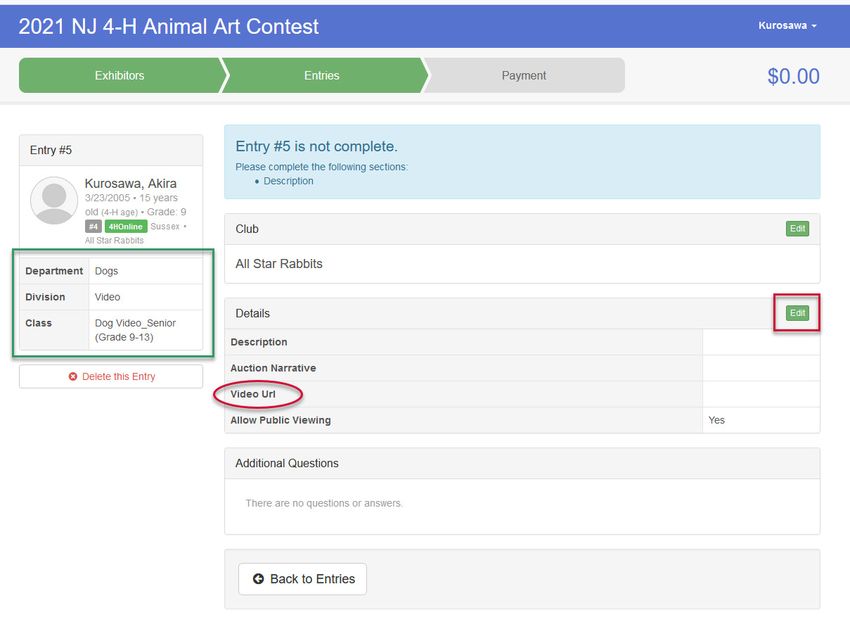Click the 2021 NJ 4-H Animal Art Contest title
The width and height of the screenshot is (850, 622).
coord(169,27)
